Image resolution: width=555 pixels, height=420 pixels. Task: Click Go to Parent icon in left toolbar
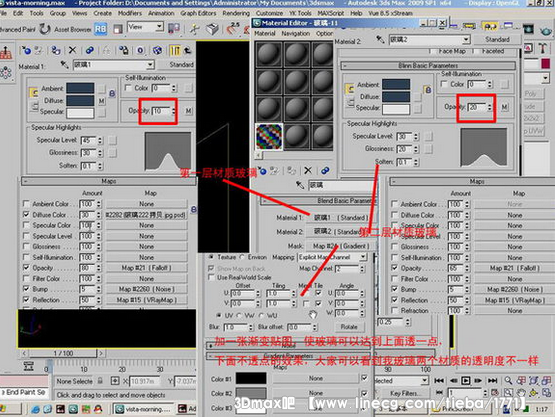point(187,50)
